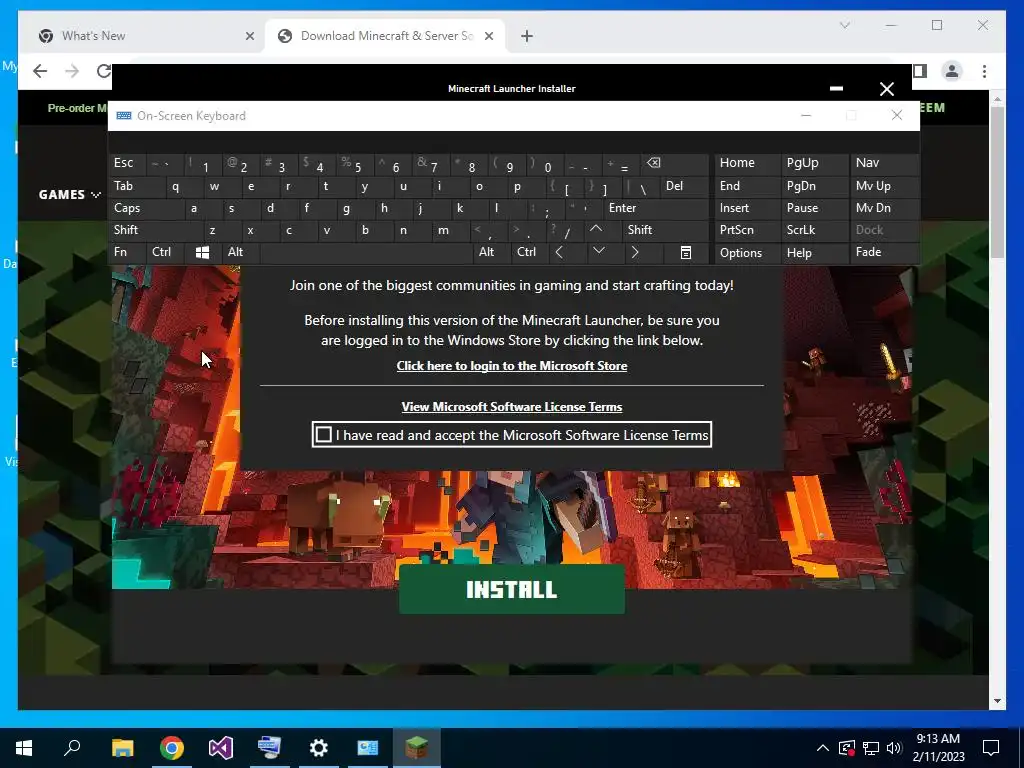
Task: Open Minecraft installer taskbar icon
Action: pos(417,746)
